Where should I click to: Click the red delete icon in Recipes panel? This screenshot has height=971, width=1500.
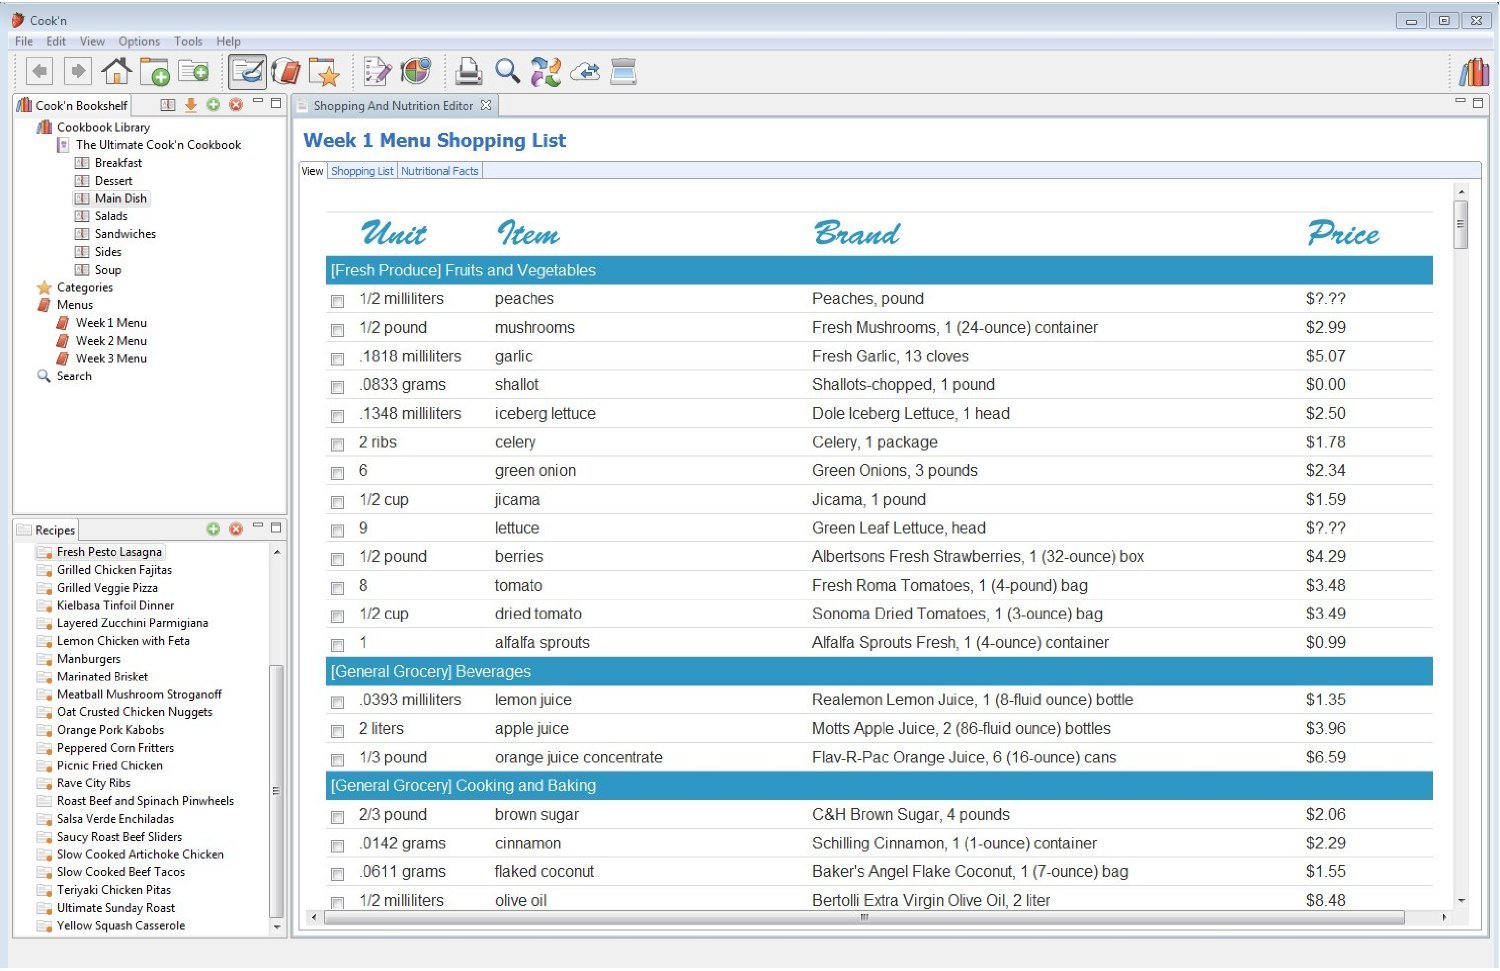(x=236, y=529)
